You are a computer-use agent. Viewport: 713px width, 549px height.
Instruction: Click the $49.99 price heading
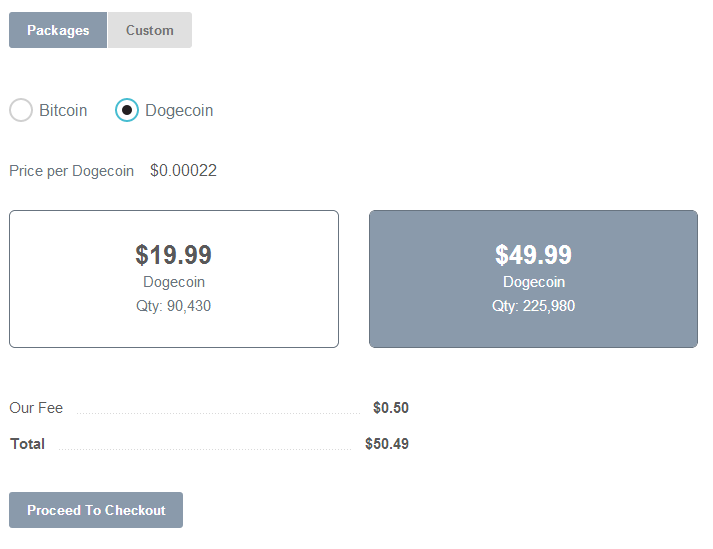pyautogui.click(x=533, y=255)
